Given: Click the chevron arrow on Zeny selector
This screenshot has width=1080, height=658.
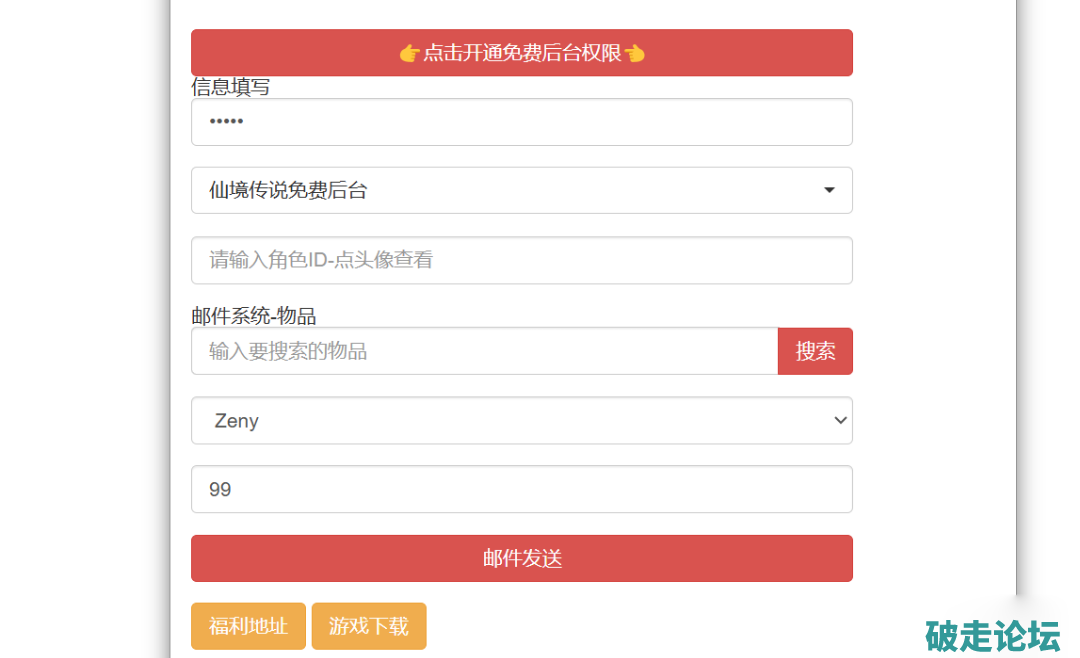Looking at the screenshot, I should tap(840, 421).
